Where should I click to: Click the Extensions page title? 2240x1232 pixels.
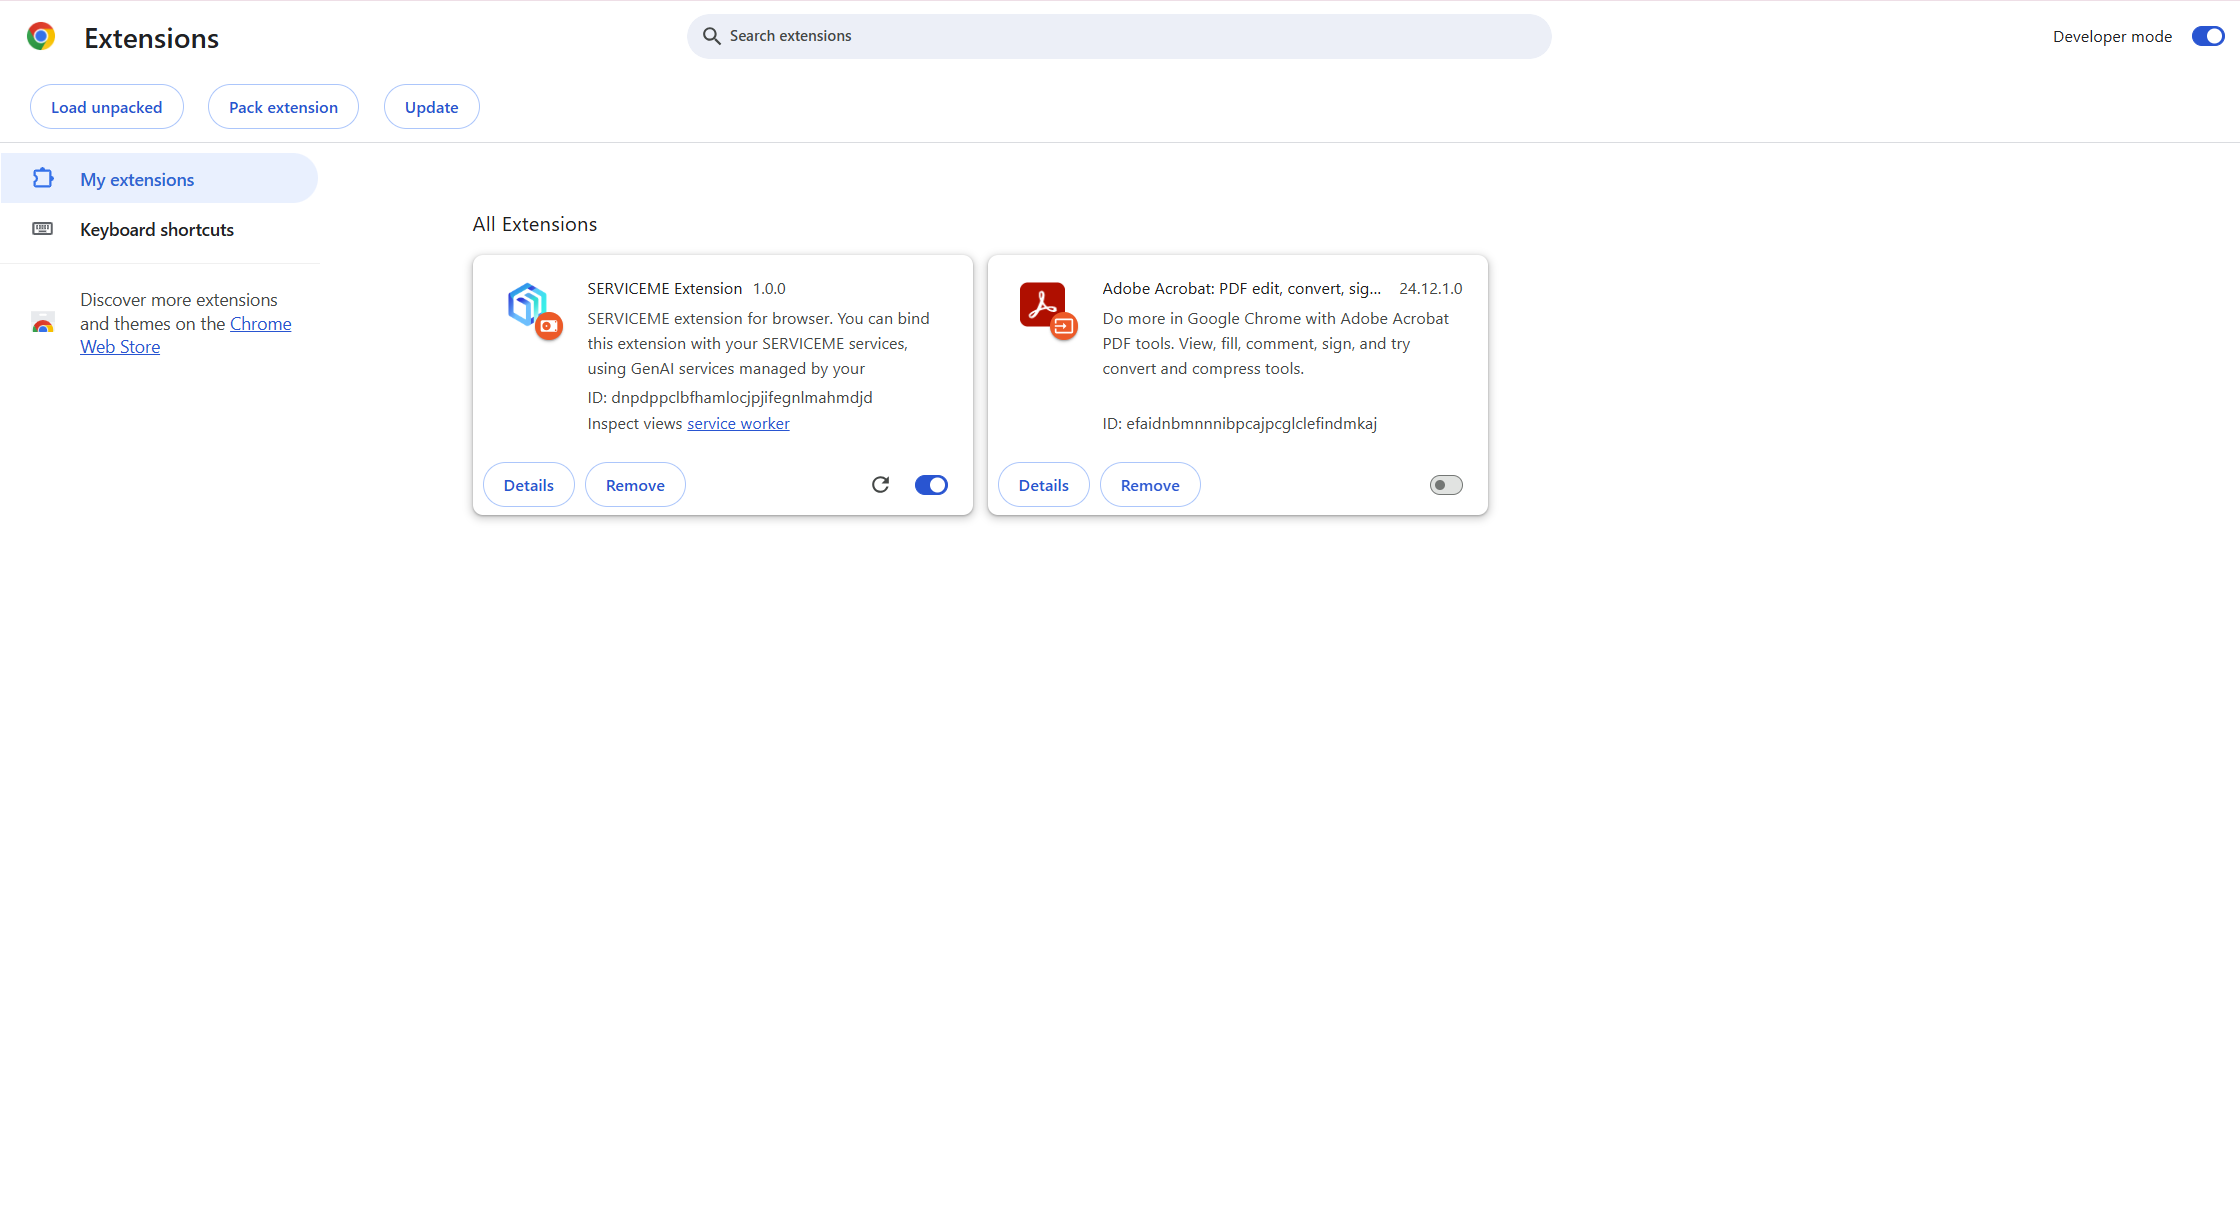coord(152,38)
